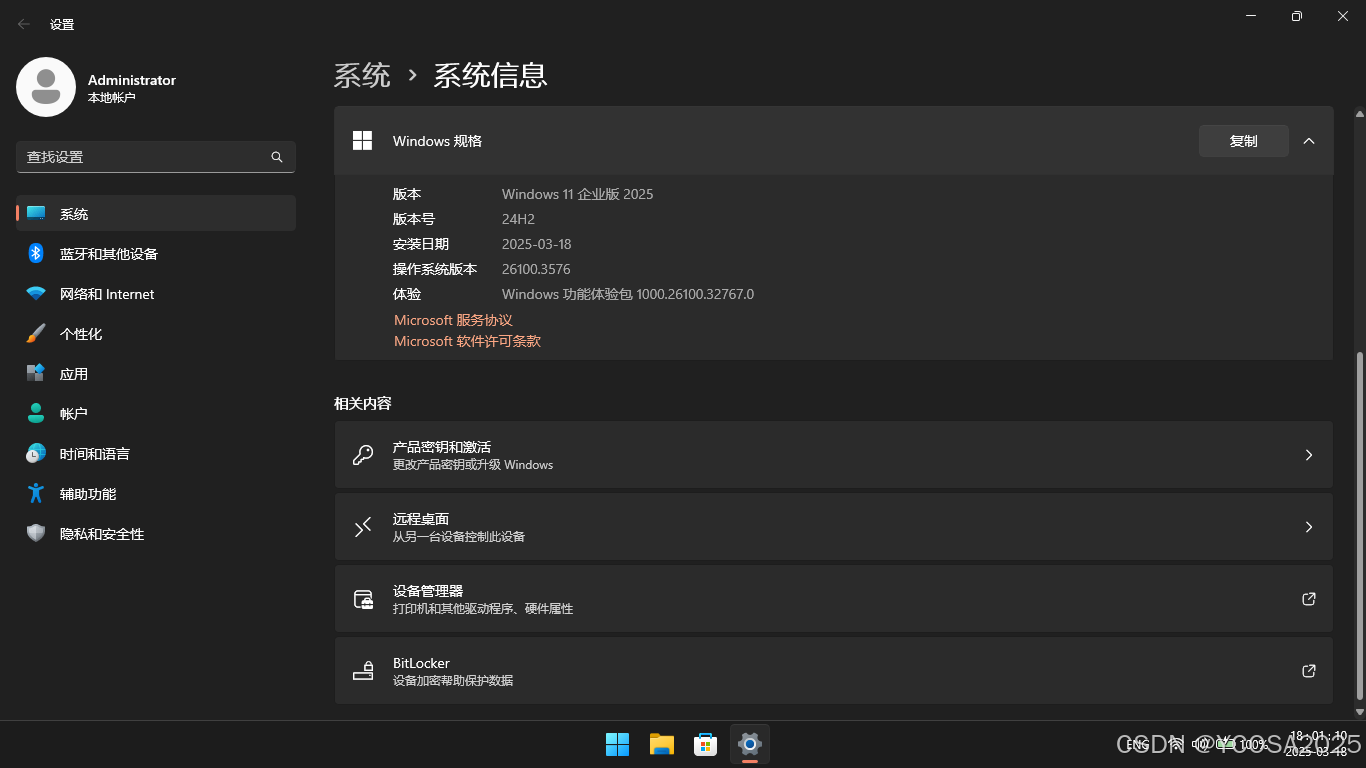Click the Settings gear in taskbar
The width and height of the screenshot is (1366, 768).
tap(749, 744)
